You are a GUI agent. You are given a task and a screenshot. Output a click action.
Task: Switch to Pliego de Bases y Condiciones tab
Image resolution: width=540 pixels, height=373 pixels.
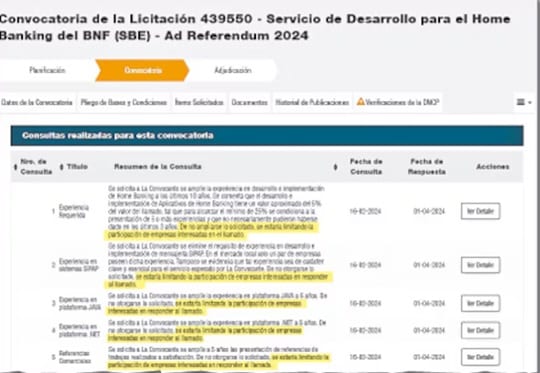tap(124, 102)
